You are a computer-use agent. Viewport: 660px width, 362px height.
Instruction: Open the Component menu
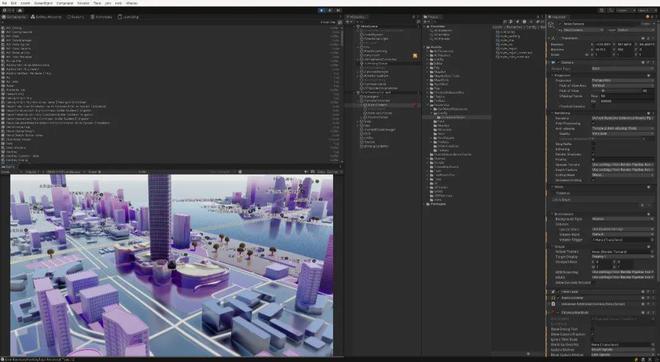coord(64,3)
